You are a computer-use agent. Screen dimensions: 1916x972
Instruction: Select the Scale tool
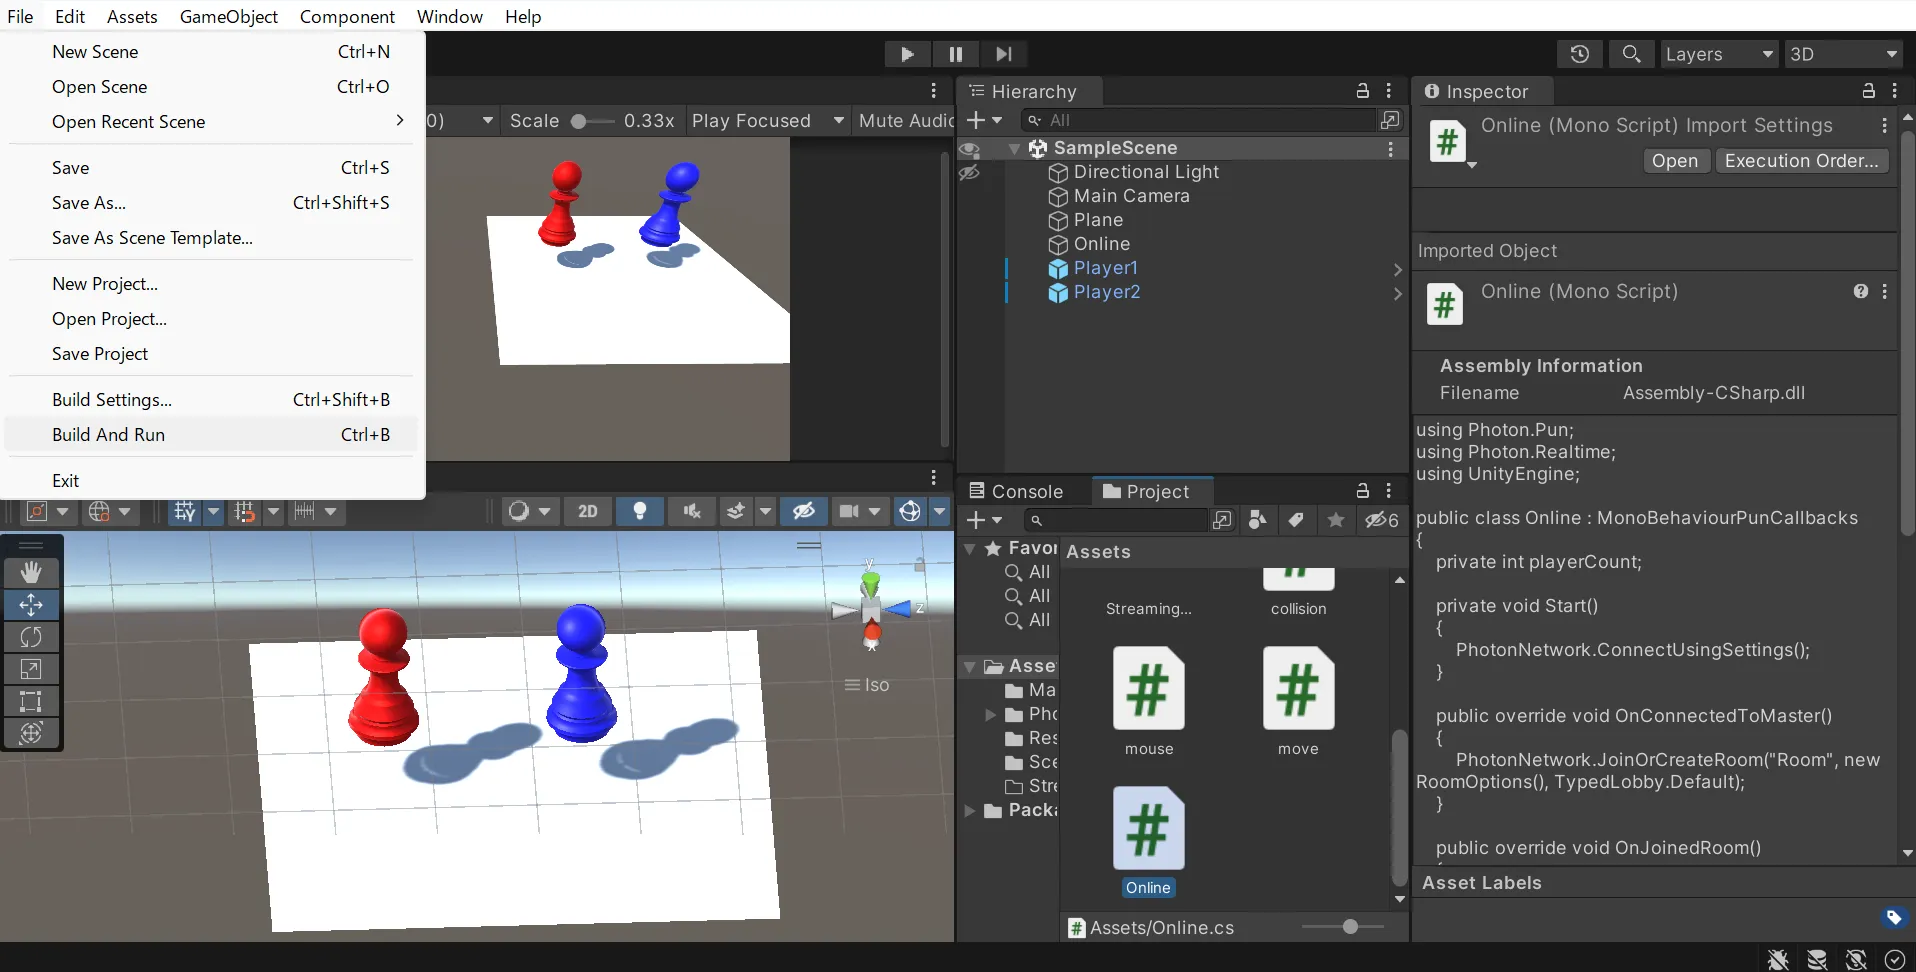31,668
